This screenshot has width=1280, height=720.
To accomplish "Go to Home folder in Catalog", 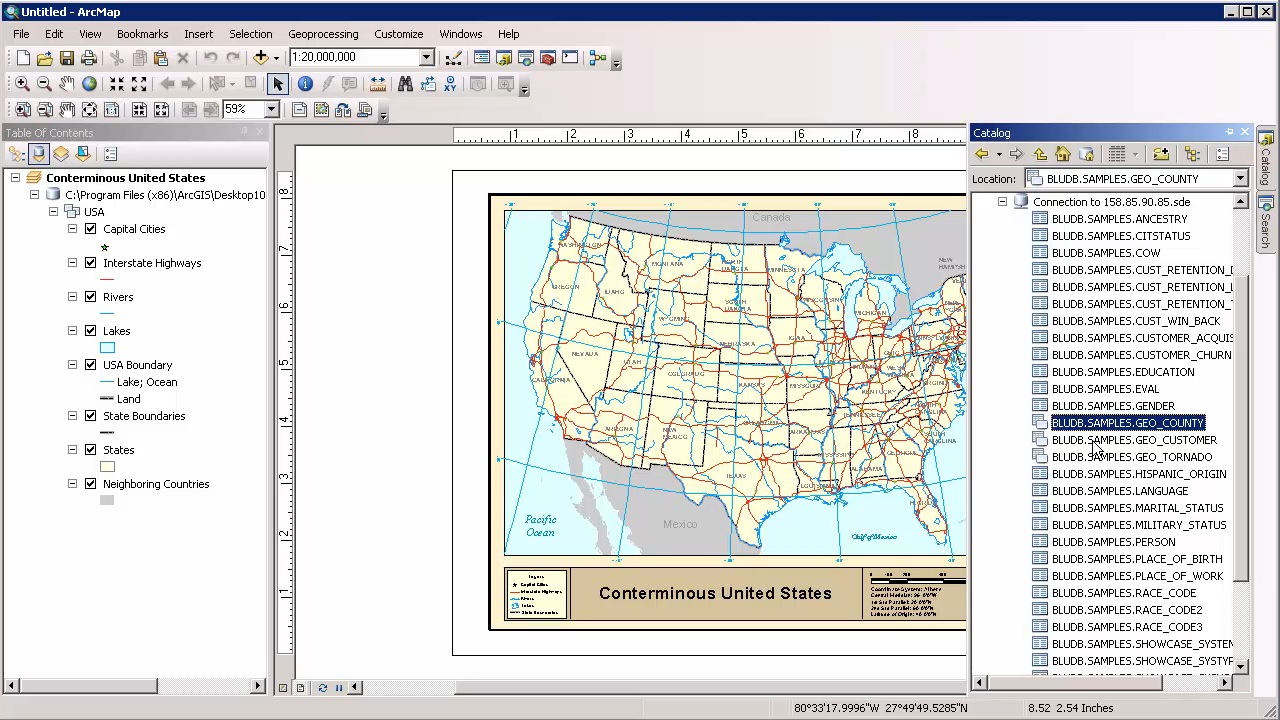I will coord(1063,154).
